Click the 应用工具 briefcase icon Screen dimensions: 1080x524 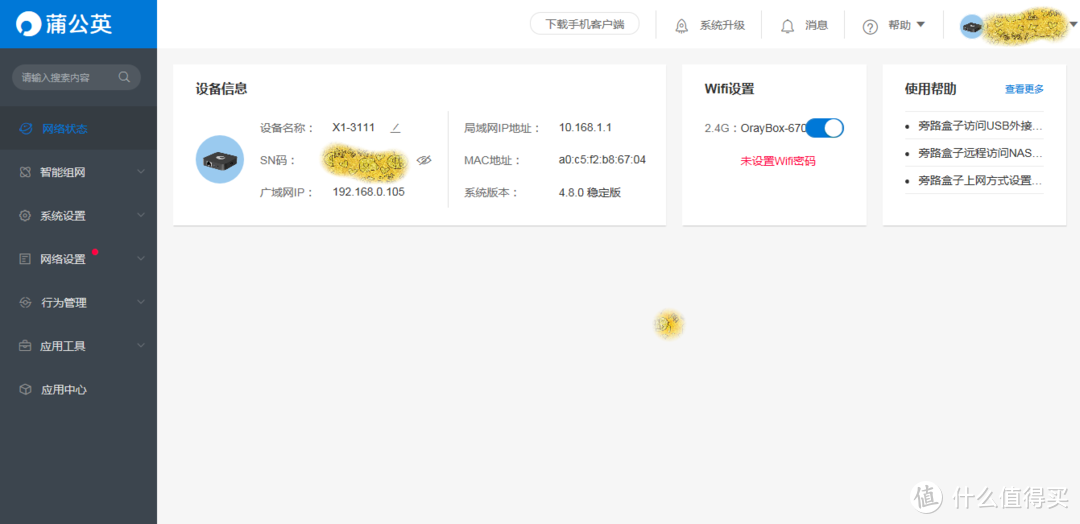[25, 346]
